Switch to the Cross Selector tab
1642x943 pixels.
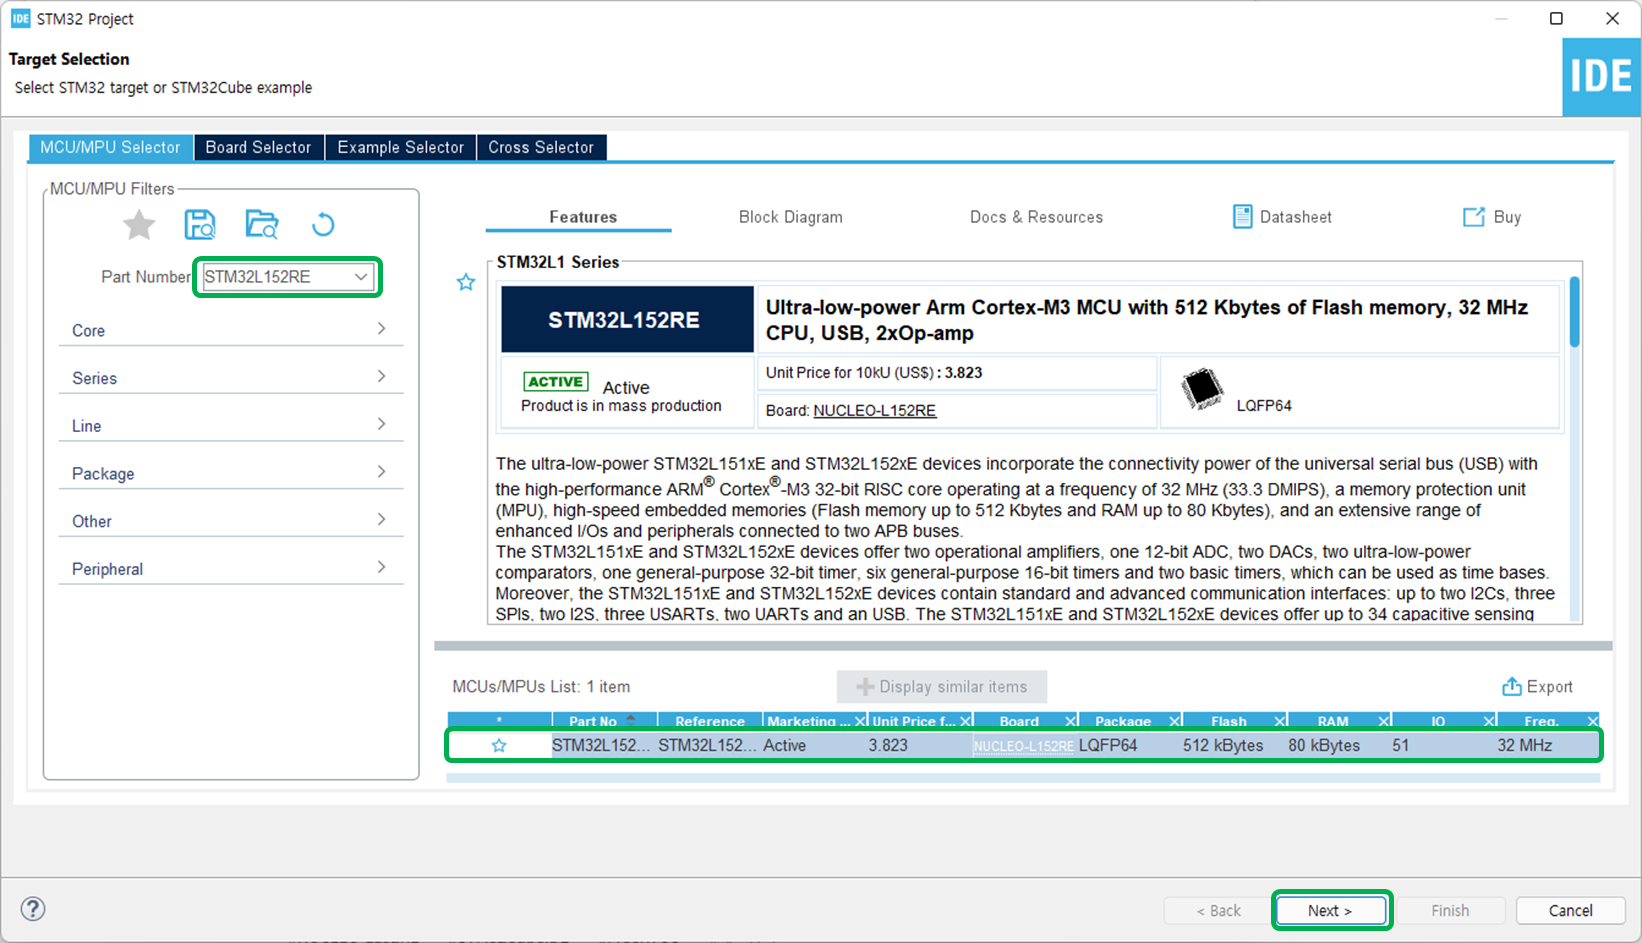click(x=541, y=147)
